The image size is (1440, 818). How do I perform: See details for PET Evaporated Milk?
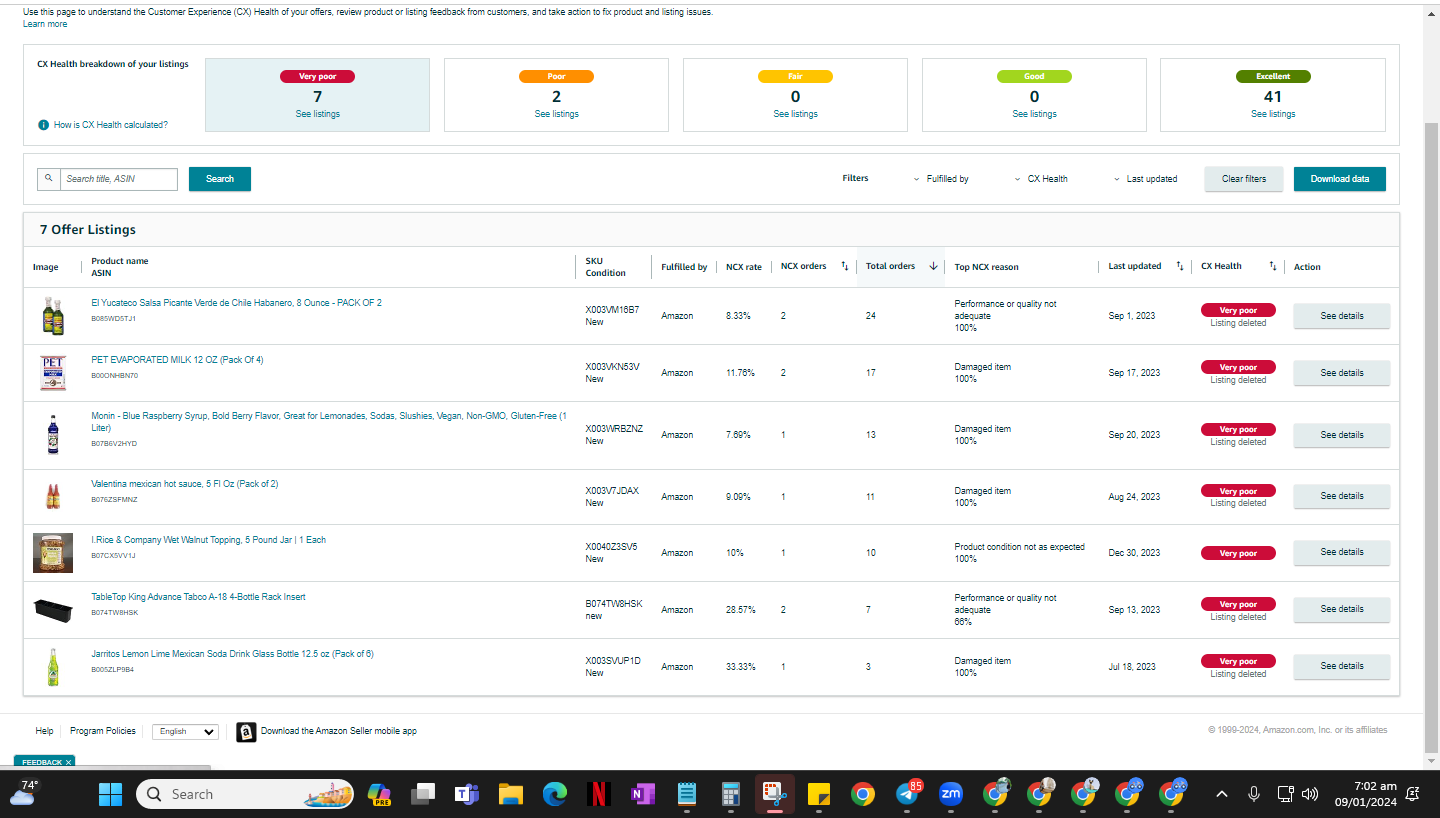click(x=1342, y=373)
